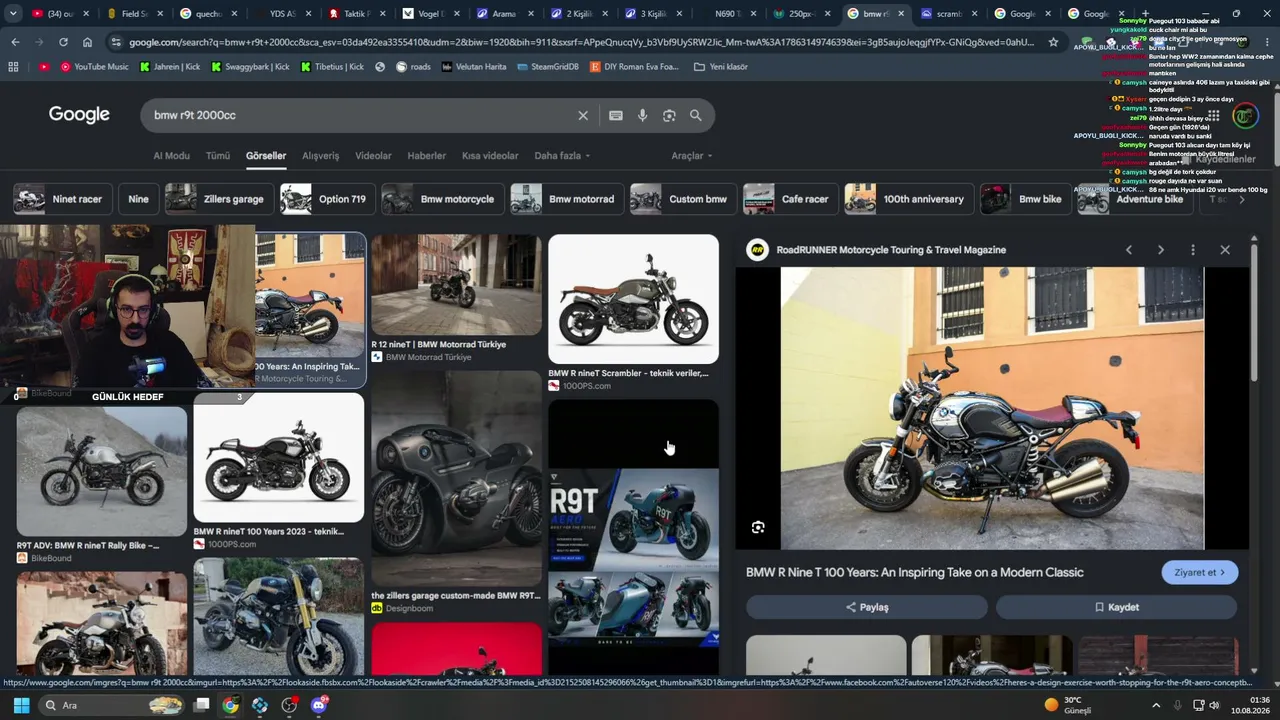Click the Windows taskbar search box 'Ara'
This screenshot has width=1280, height=720.
coord(113,705)
